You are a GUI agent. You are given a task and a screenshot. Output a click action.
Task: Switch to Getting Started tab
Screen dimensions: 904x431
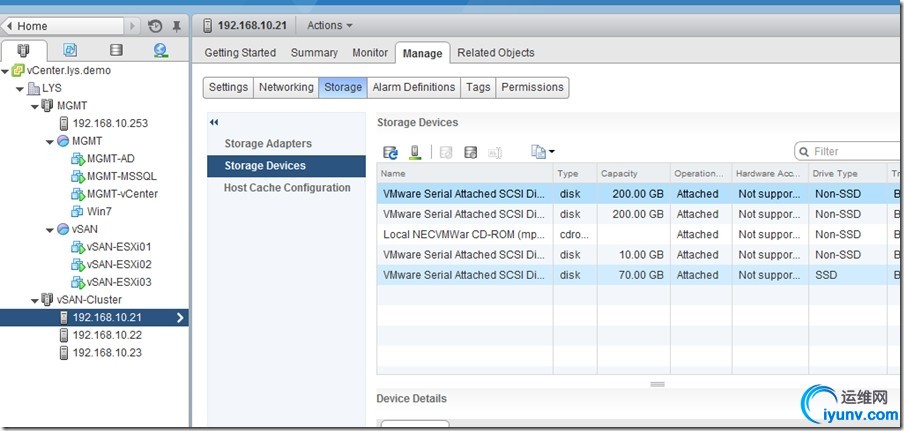pyautogui.click(x=240, y=52)
